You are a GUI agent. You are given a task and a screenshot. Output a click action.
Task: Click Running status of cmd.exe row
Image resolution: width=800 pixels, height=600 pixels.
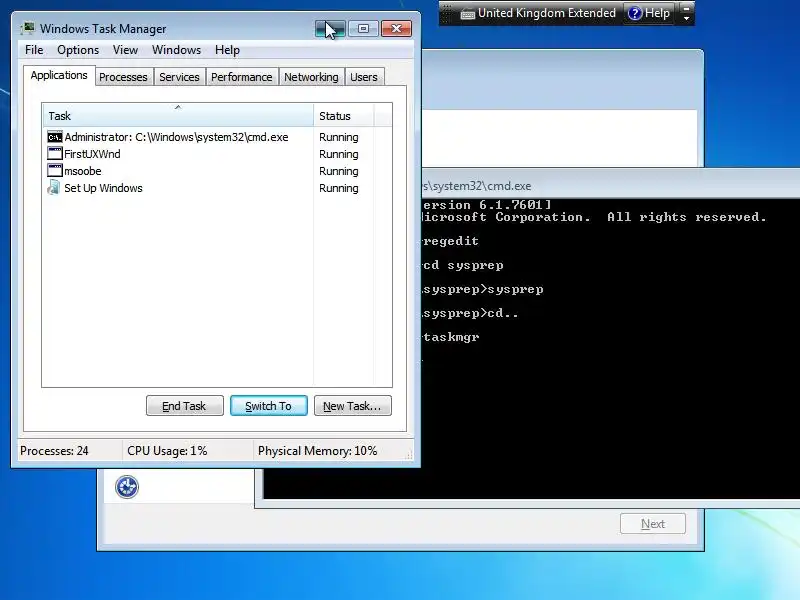click(x=339, y=137)
